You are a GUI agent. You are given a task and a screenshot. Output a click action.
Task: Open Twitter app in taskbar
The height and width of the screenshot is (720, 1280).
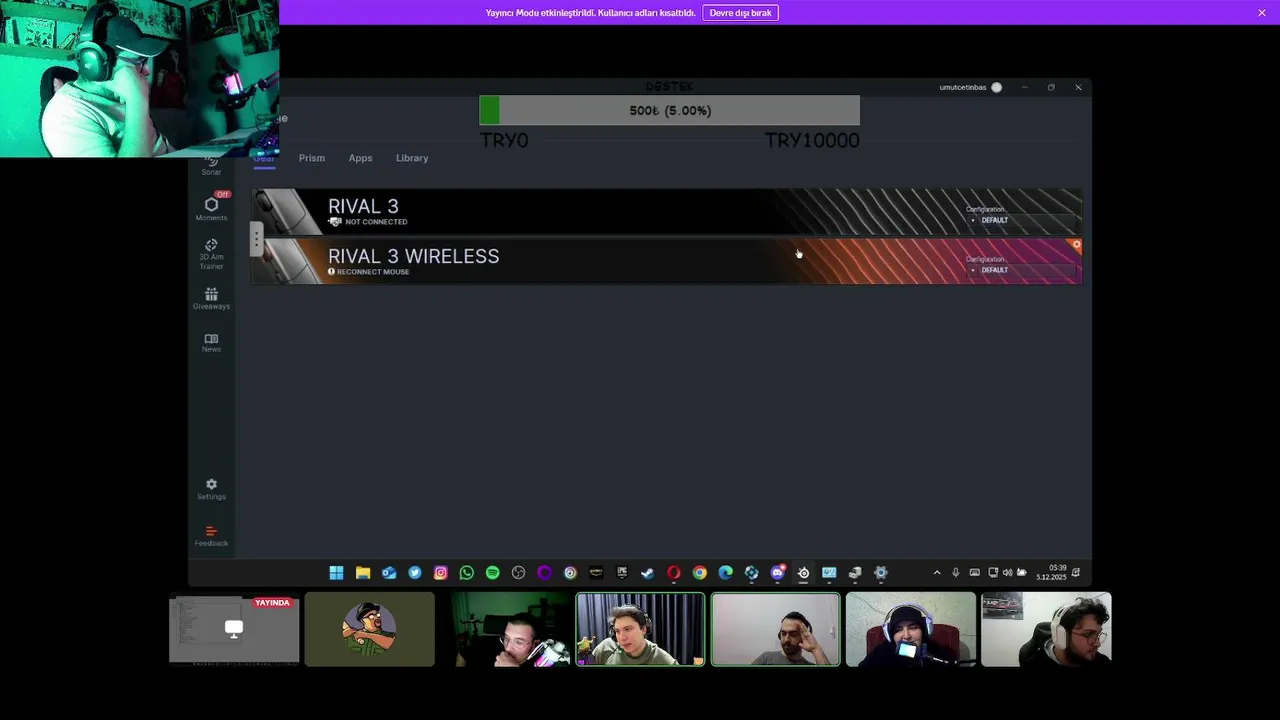415,573
